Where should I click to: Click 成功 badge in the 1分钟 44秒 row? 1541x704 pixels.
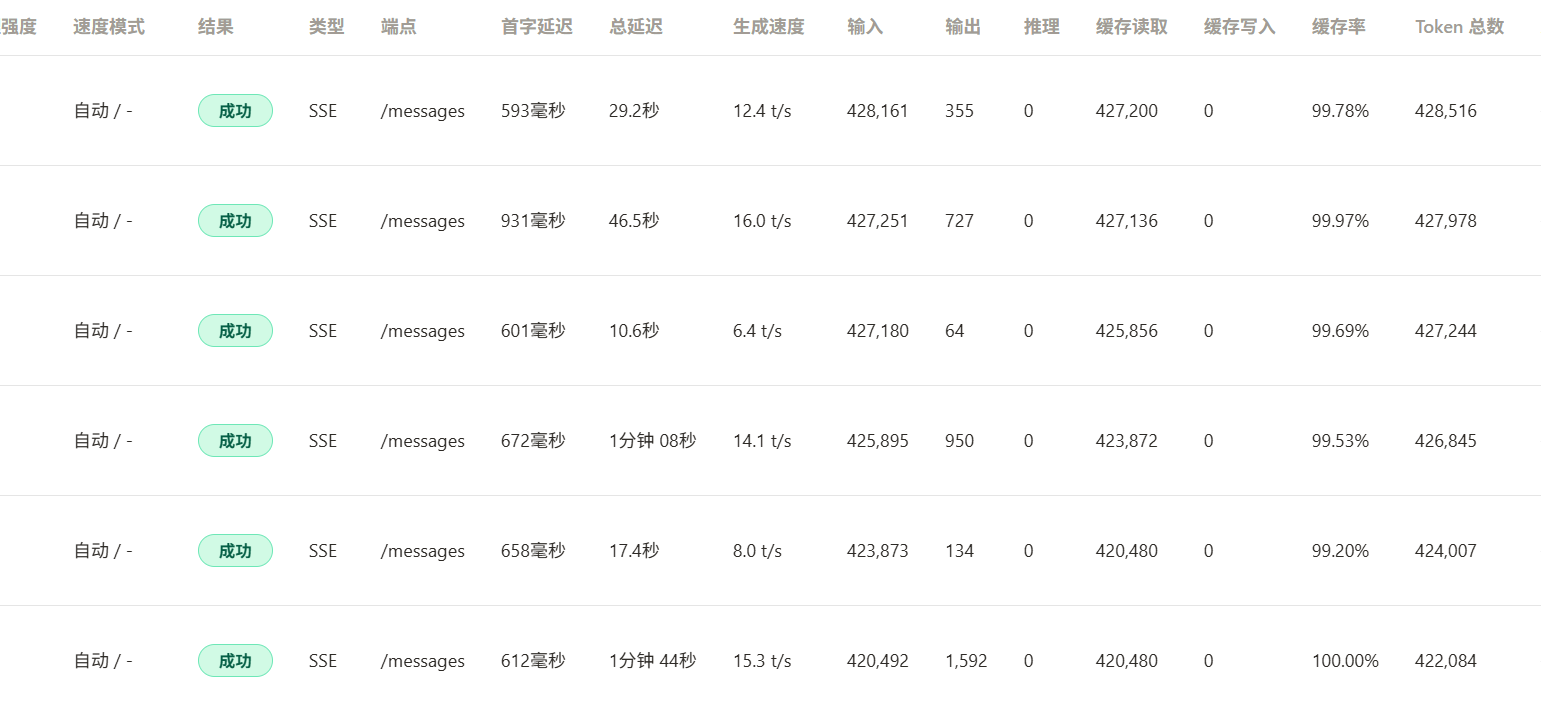coord(235,661)
